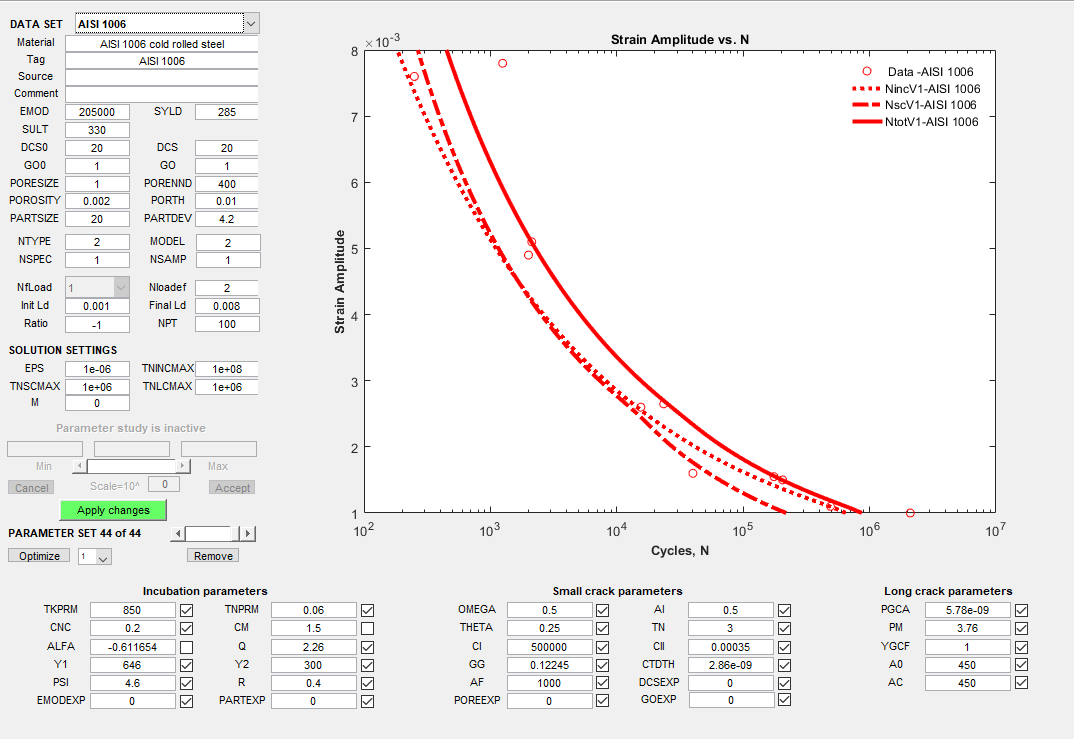Enable the ALFA checkbox
The image size is (1074, 739).
[186, 647]
